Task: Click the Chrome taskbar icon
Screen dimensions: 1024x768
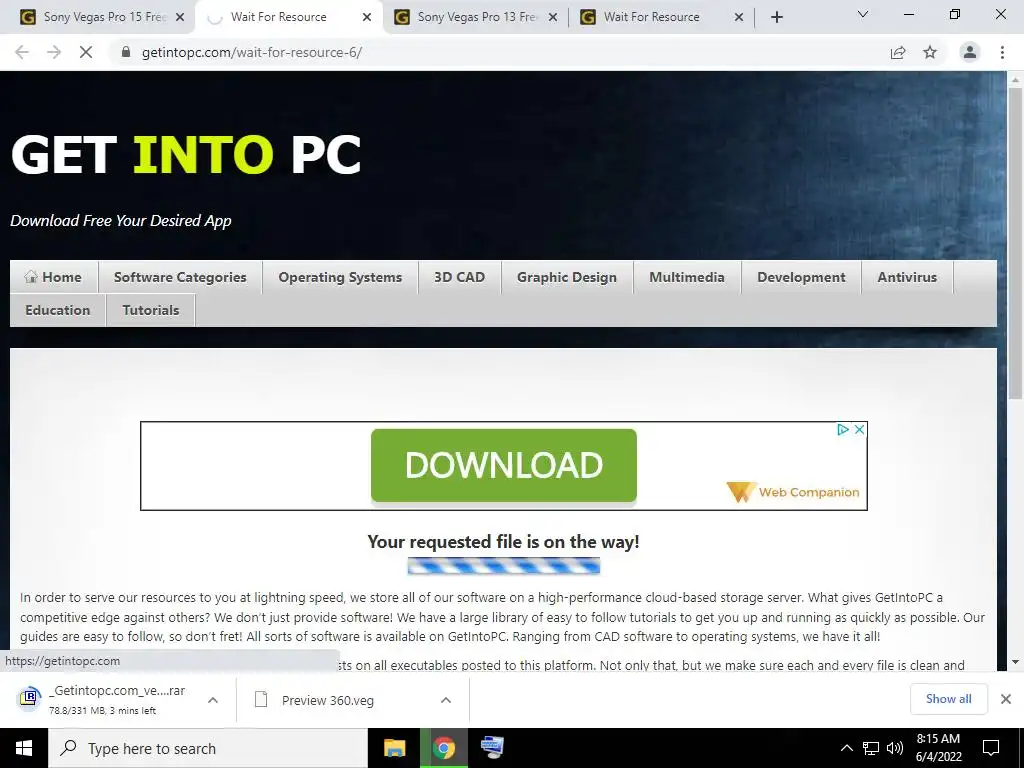Action: (443, 748)
